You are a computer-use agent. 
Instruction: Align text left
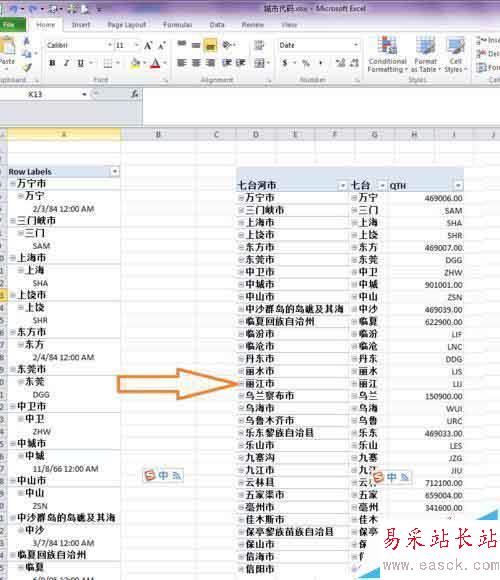tap(182, 63)
